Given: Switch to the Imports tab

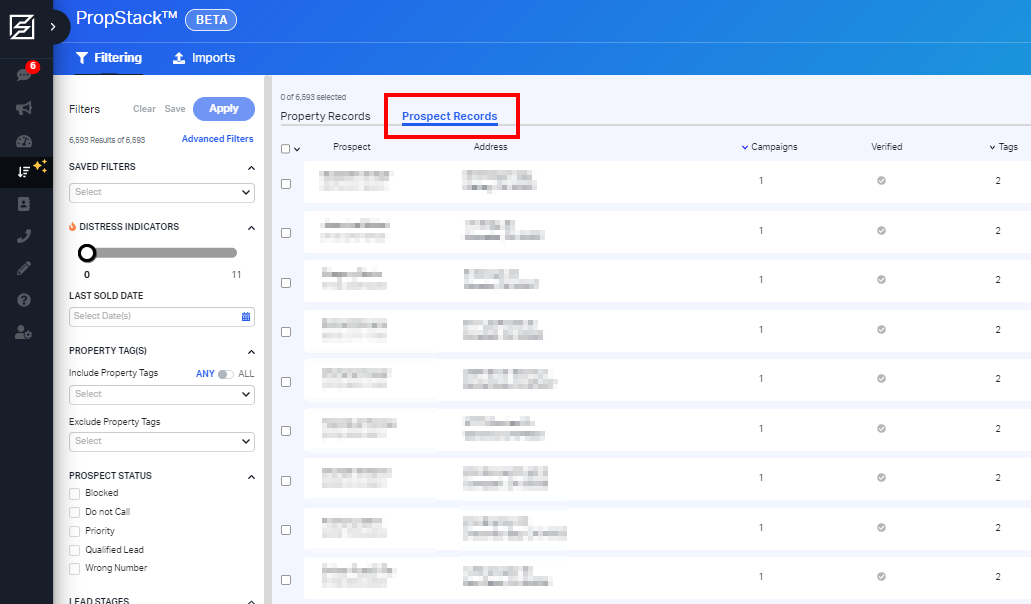Looking at the screenshot, I should [x=204, y=58].
